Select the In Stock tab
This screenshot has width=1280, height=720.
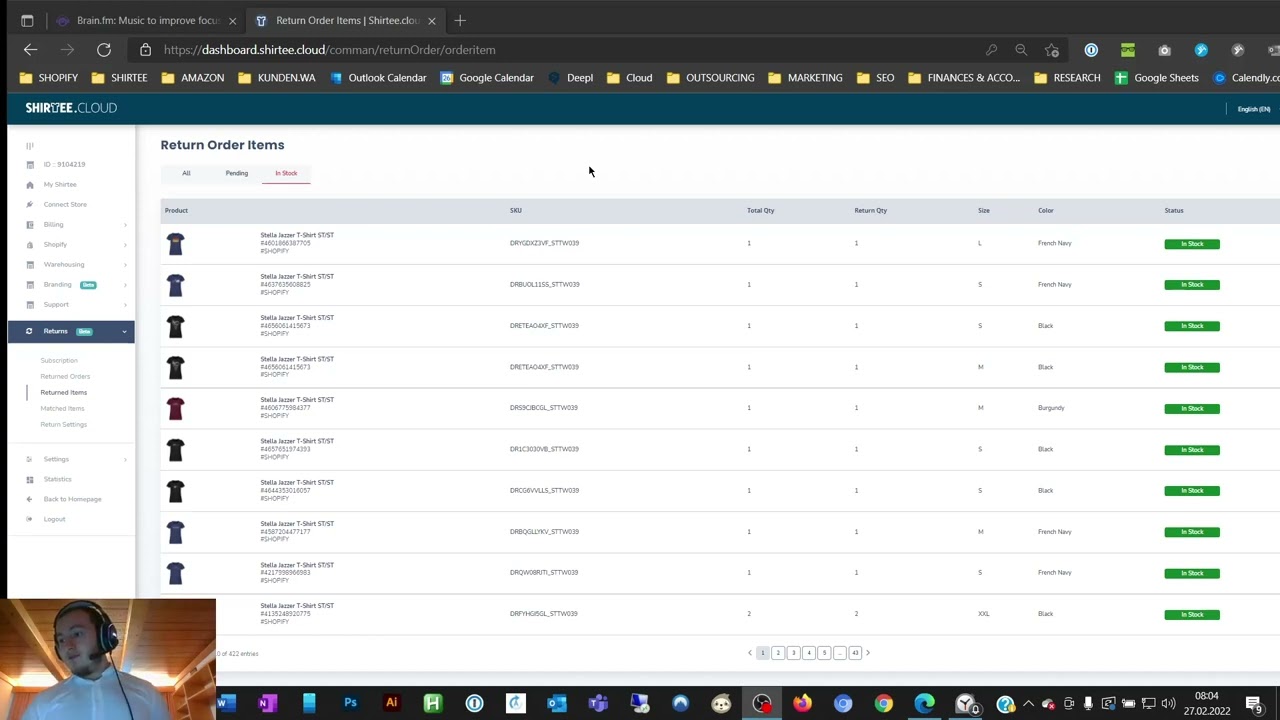tap(286, 173)
